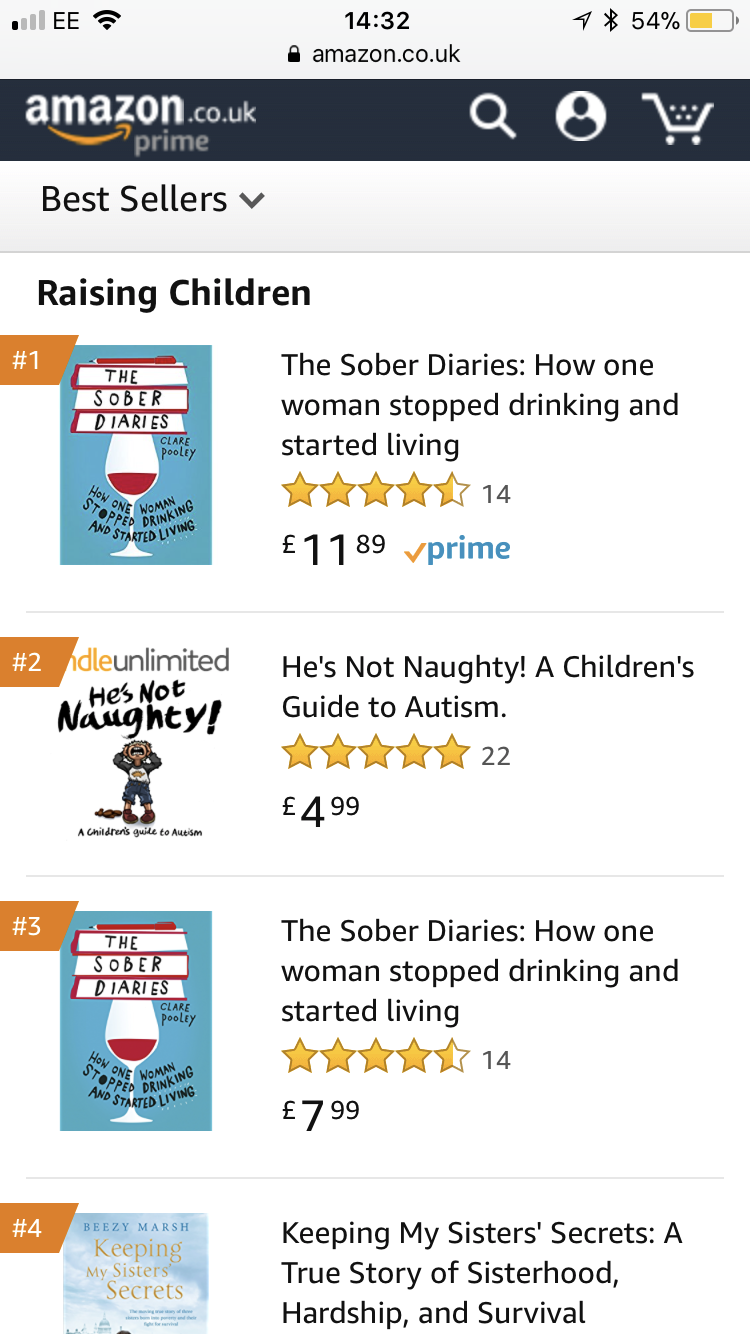Viewport: 750px width, 1334px height.
Task: Open The Sober Diaries £7.99 title link
Action: [480, 971]
